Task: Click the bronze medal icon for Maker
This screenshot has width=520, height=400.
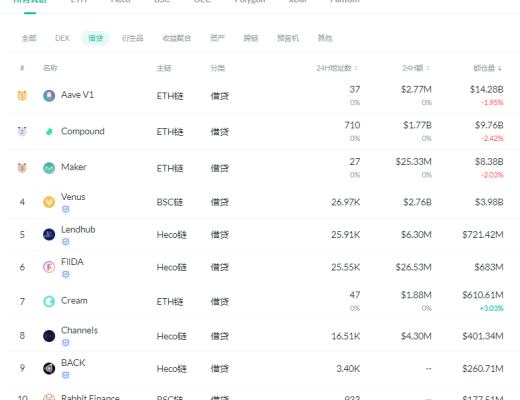Action: (x=22, y=168)
